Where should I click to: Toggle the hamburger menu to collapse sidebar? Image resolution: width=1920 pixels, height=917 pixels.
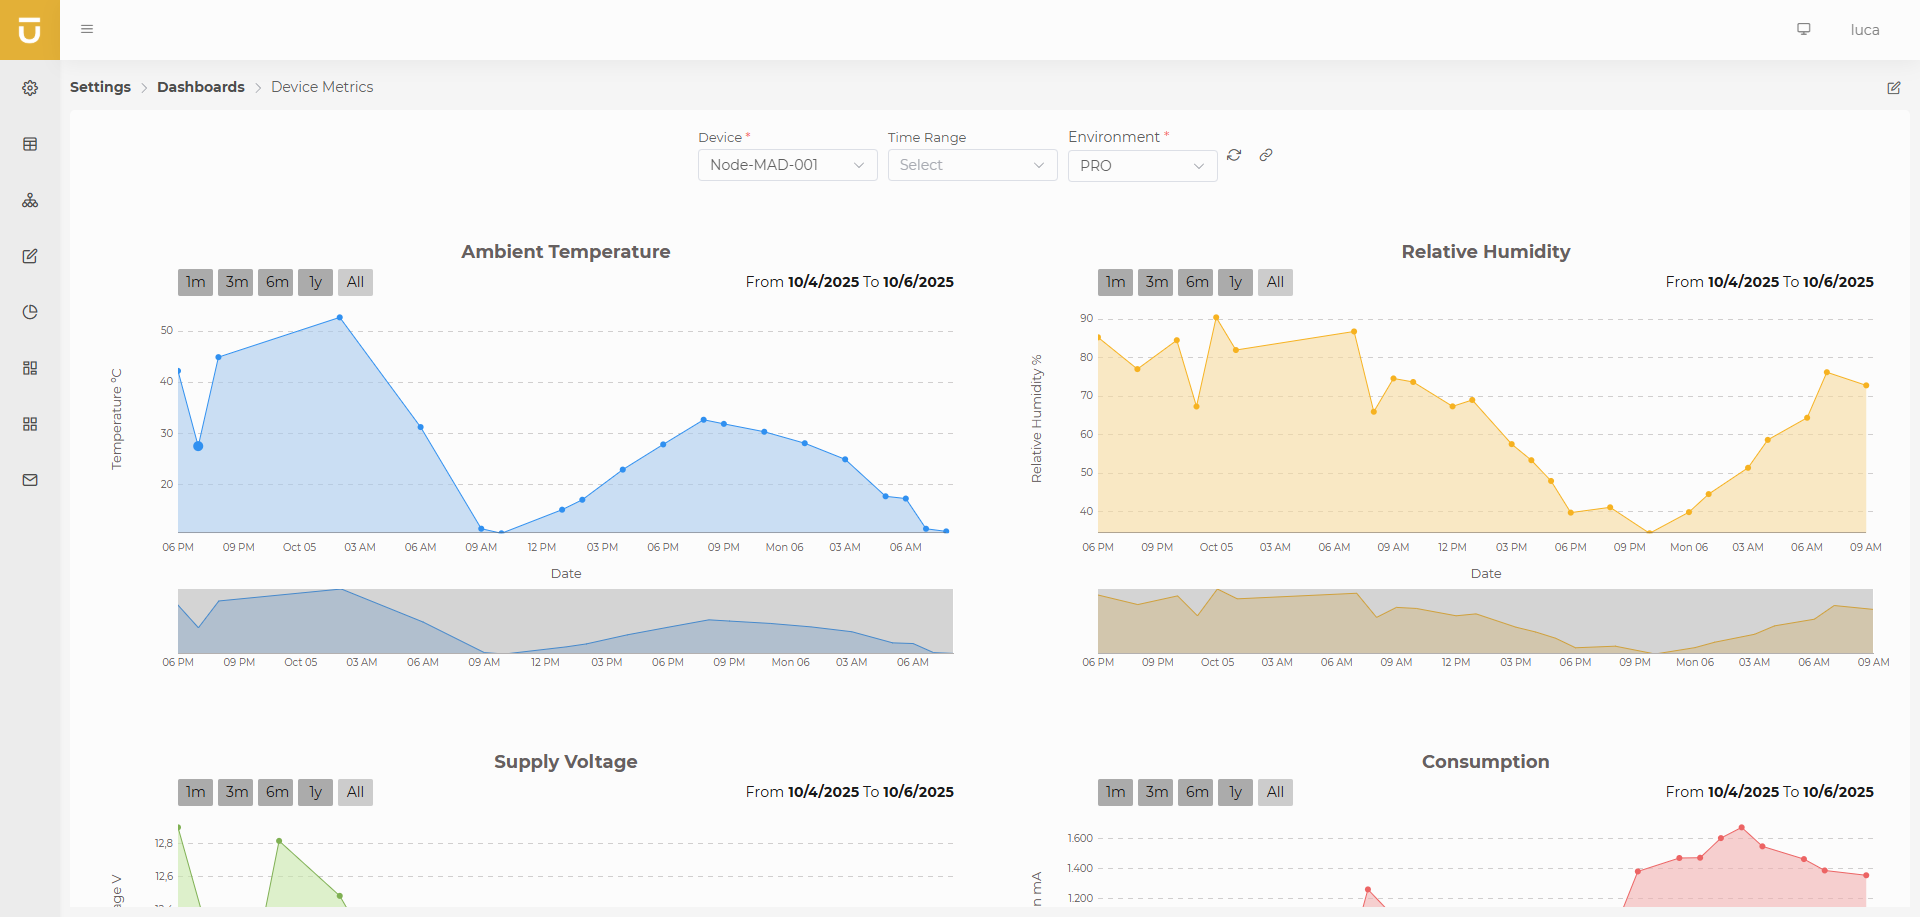tap(87, 29)
